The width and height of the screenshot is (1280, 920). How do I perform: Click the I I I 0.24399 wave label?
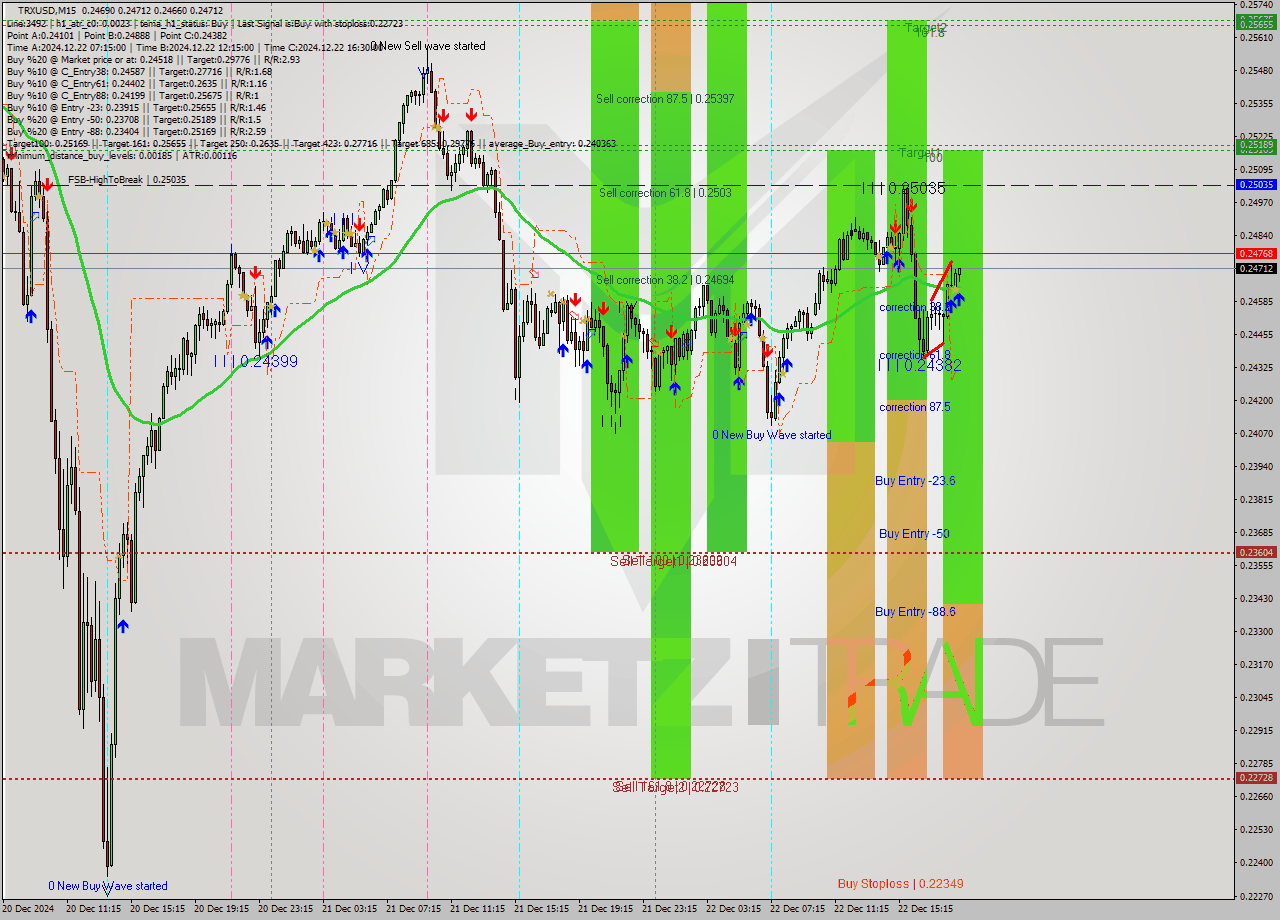point(256,361)
